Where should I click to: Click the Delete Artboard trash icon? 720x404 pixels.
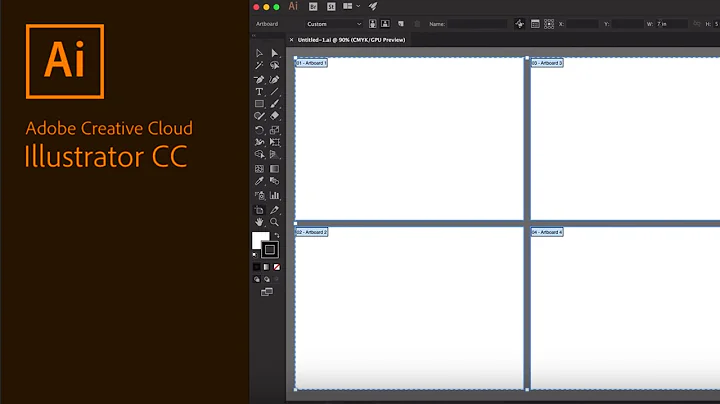(417, 24)
